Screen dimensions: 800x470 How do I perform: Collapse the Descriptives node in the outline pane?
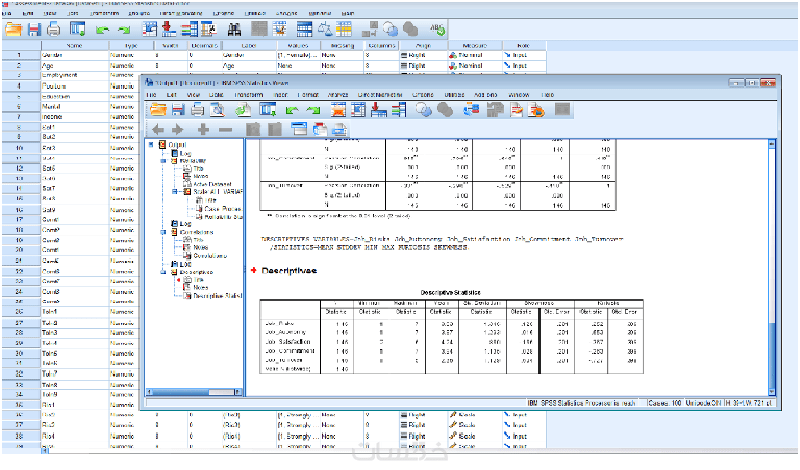(x=163, y=271)
